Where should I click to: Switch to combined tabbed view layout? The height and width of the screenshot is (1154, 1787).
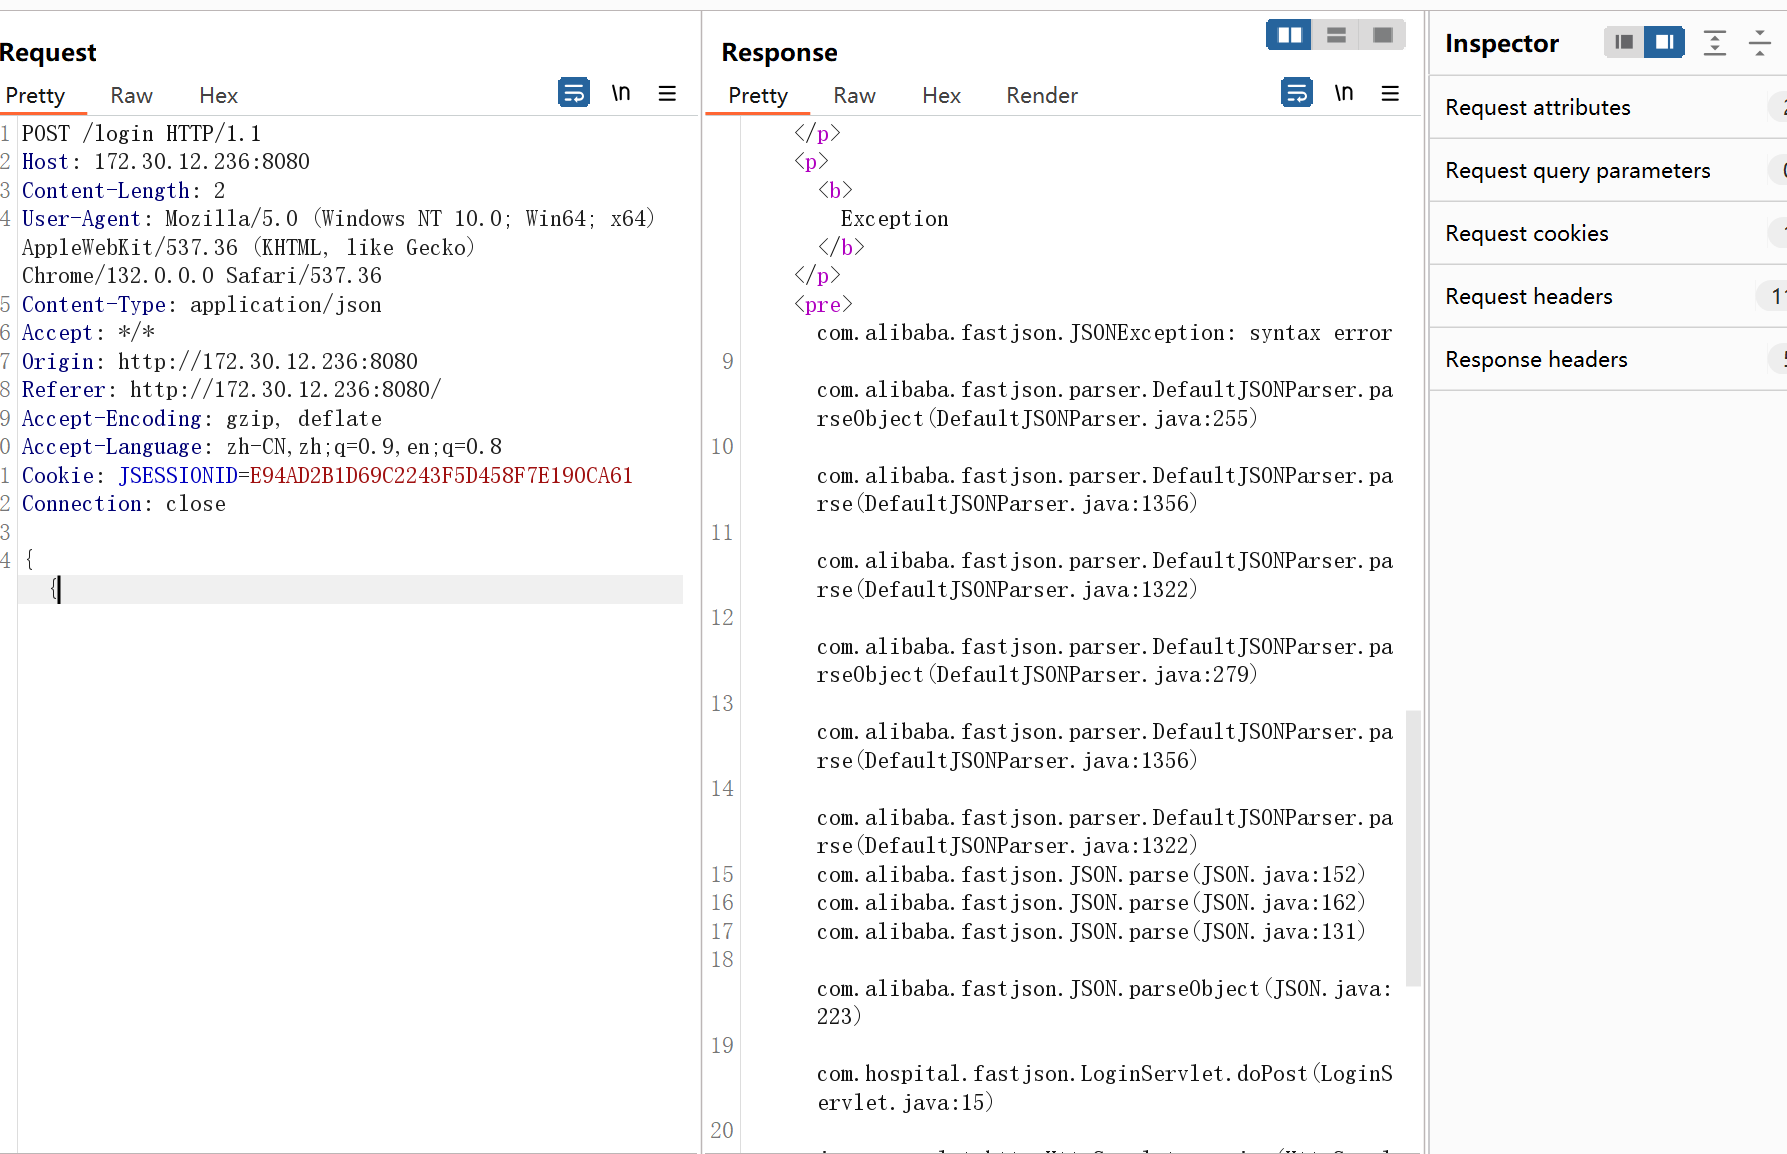(1383, 35)
